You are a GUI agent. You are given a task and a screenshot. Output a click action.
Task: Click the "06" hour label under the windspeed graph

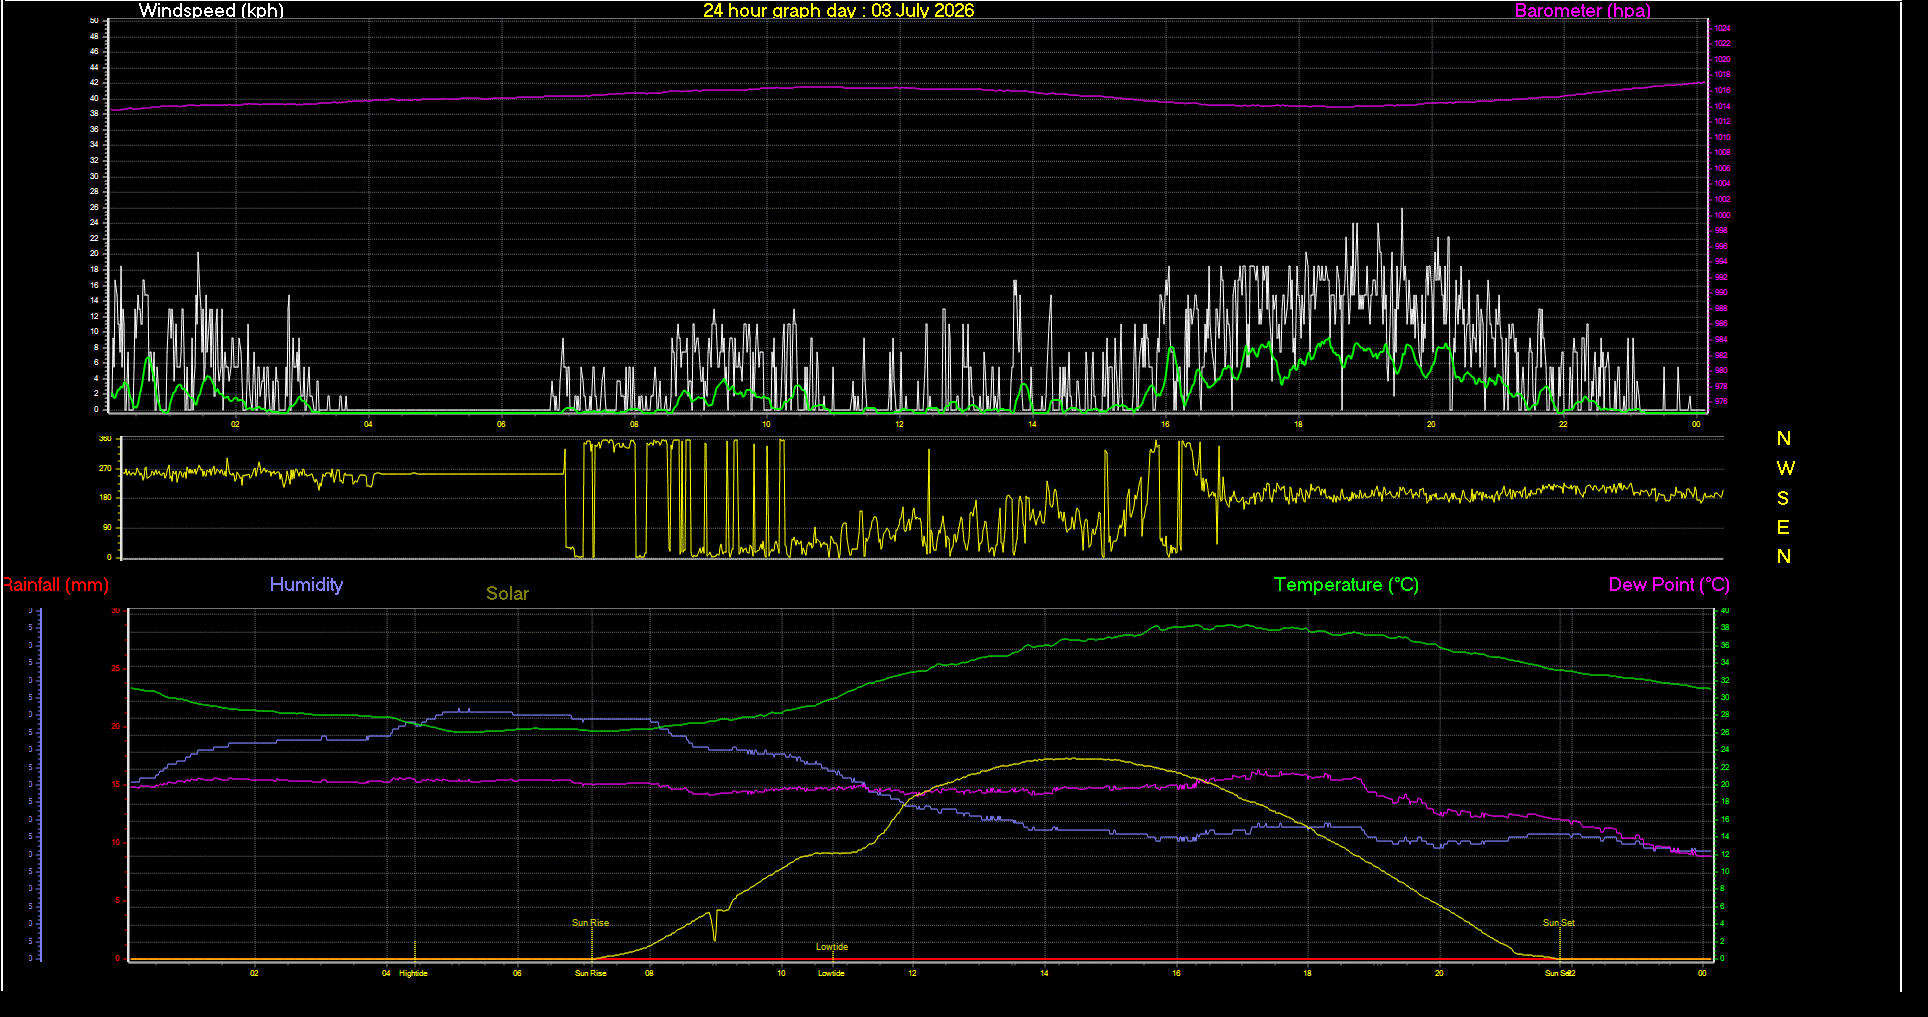(501, 424)
